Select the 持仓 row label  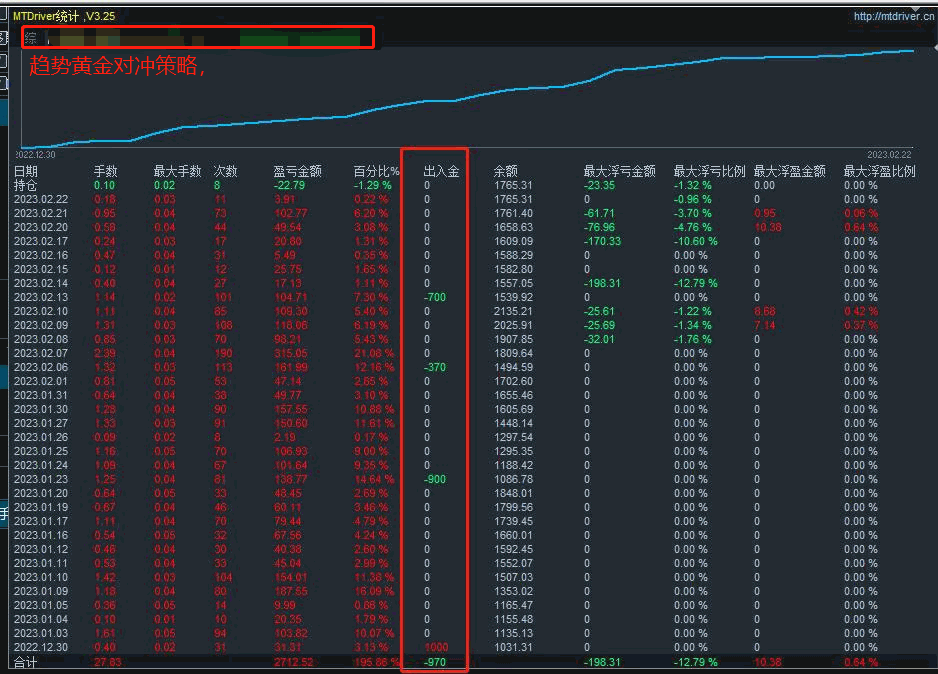[25, 185]
